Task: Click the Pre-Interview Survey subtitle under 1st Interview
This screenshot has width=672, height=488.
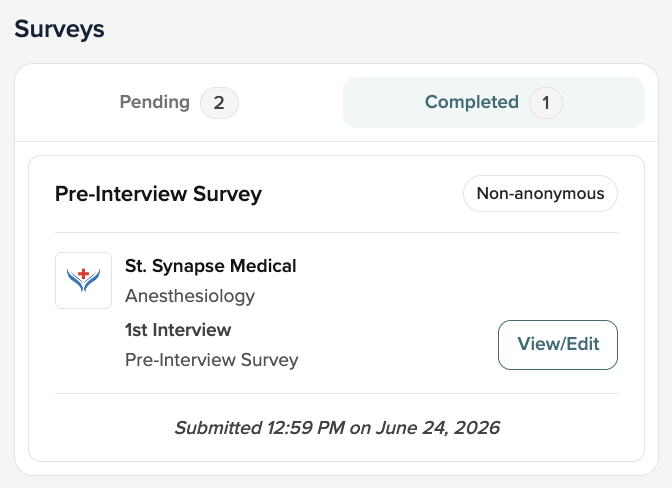Action: point(211,360)
